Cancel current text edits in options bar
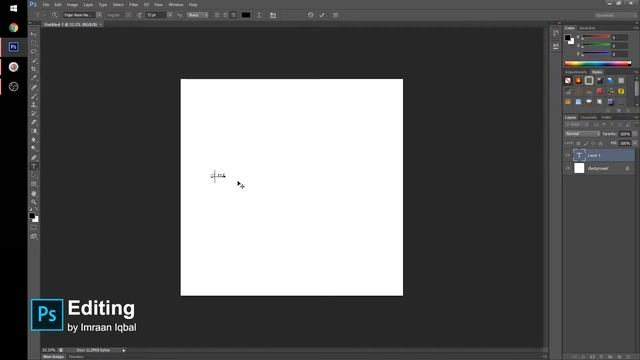Image resolution: width=640 pixels, height=360 pixels. point(311,15)
